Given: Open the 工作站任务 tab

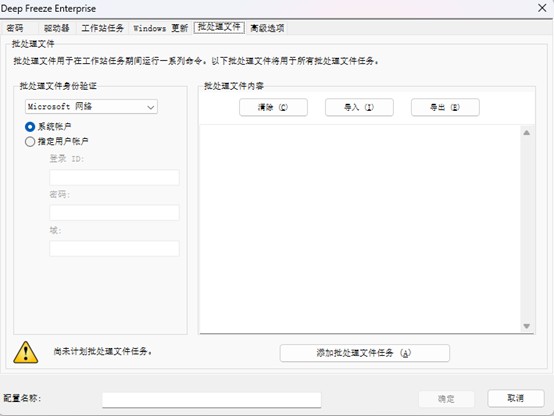Looking at the screenshot, I should (x=102, y=28).
